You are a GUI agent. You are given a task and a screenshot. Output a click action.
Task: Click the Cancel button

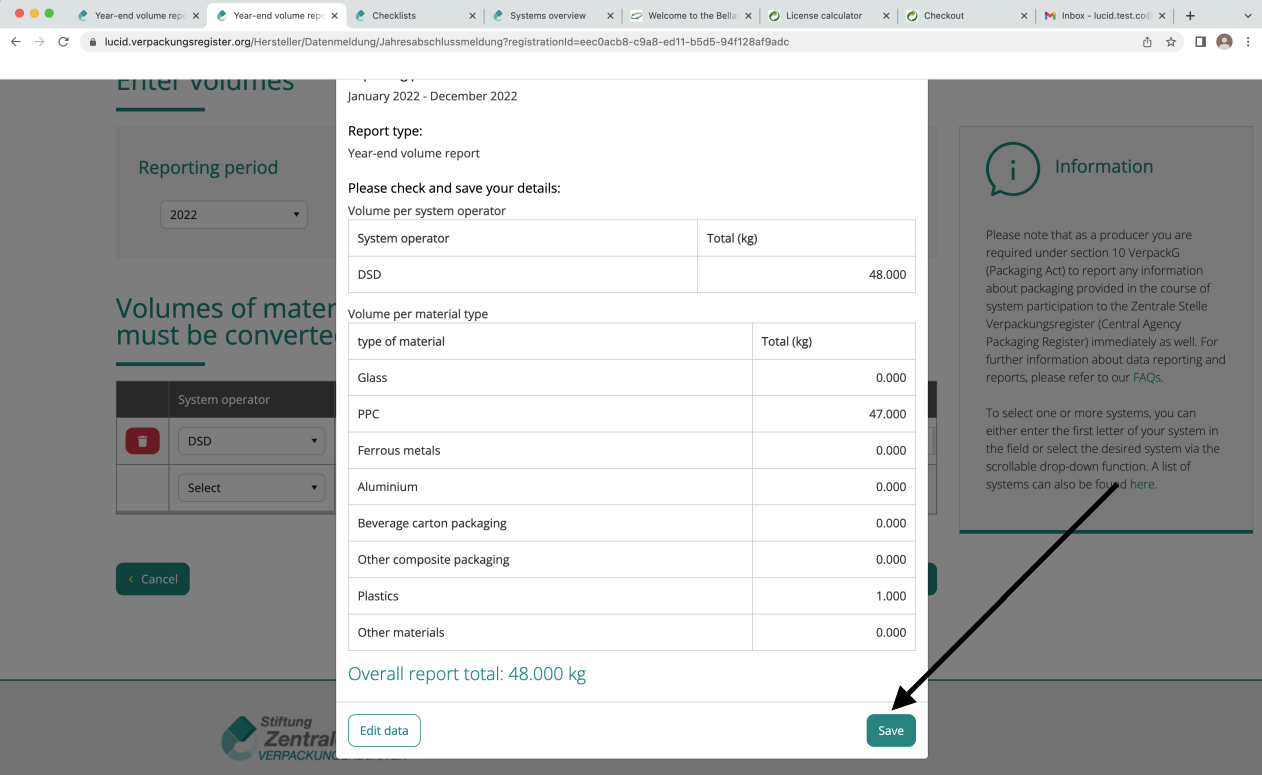[152, 579]
